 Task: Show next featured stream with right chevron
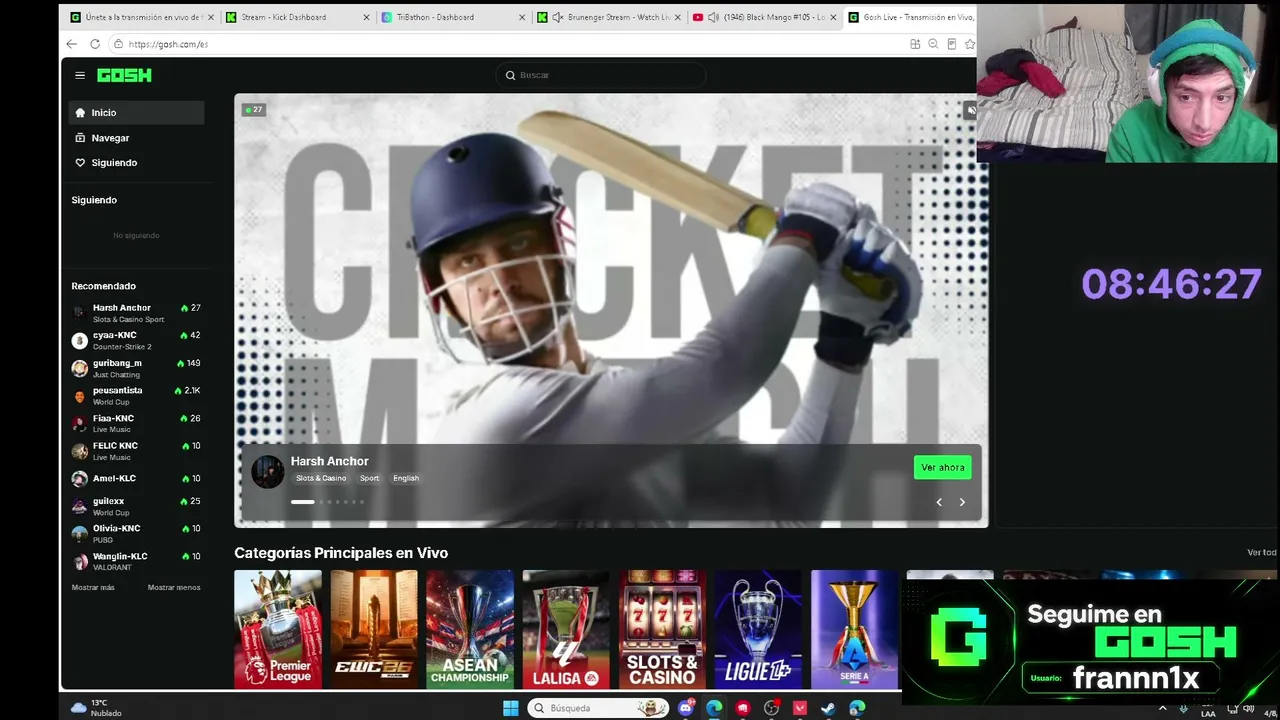click(x=962, y=502)
